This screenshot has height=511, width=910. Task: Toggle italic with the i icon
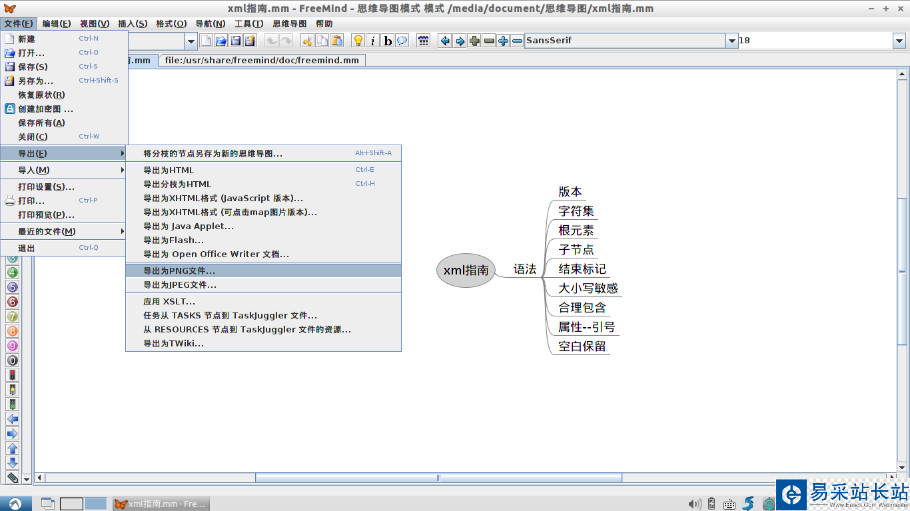click(x=373, y=40)
